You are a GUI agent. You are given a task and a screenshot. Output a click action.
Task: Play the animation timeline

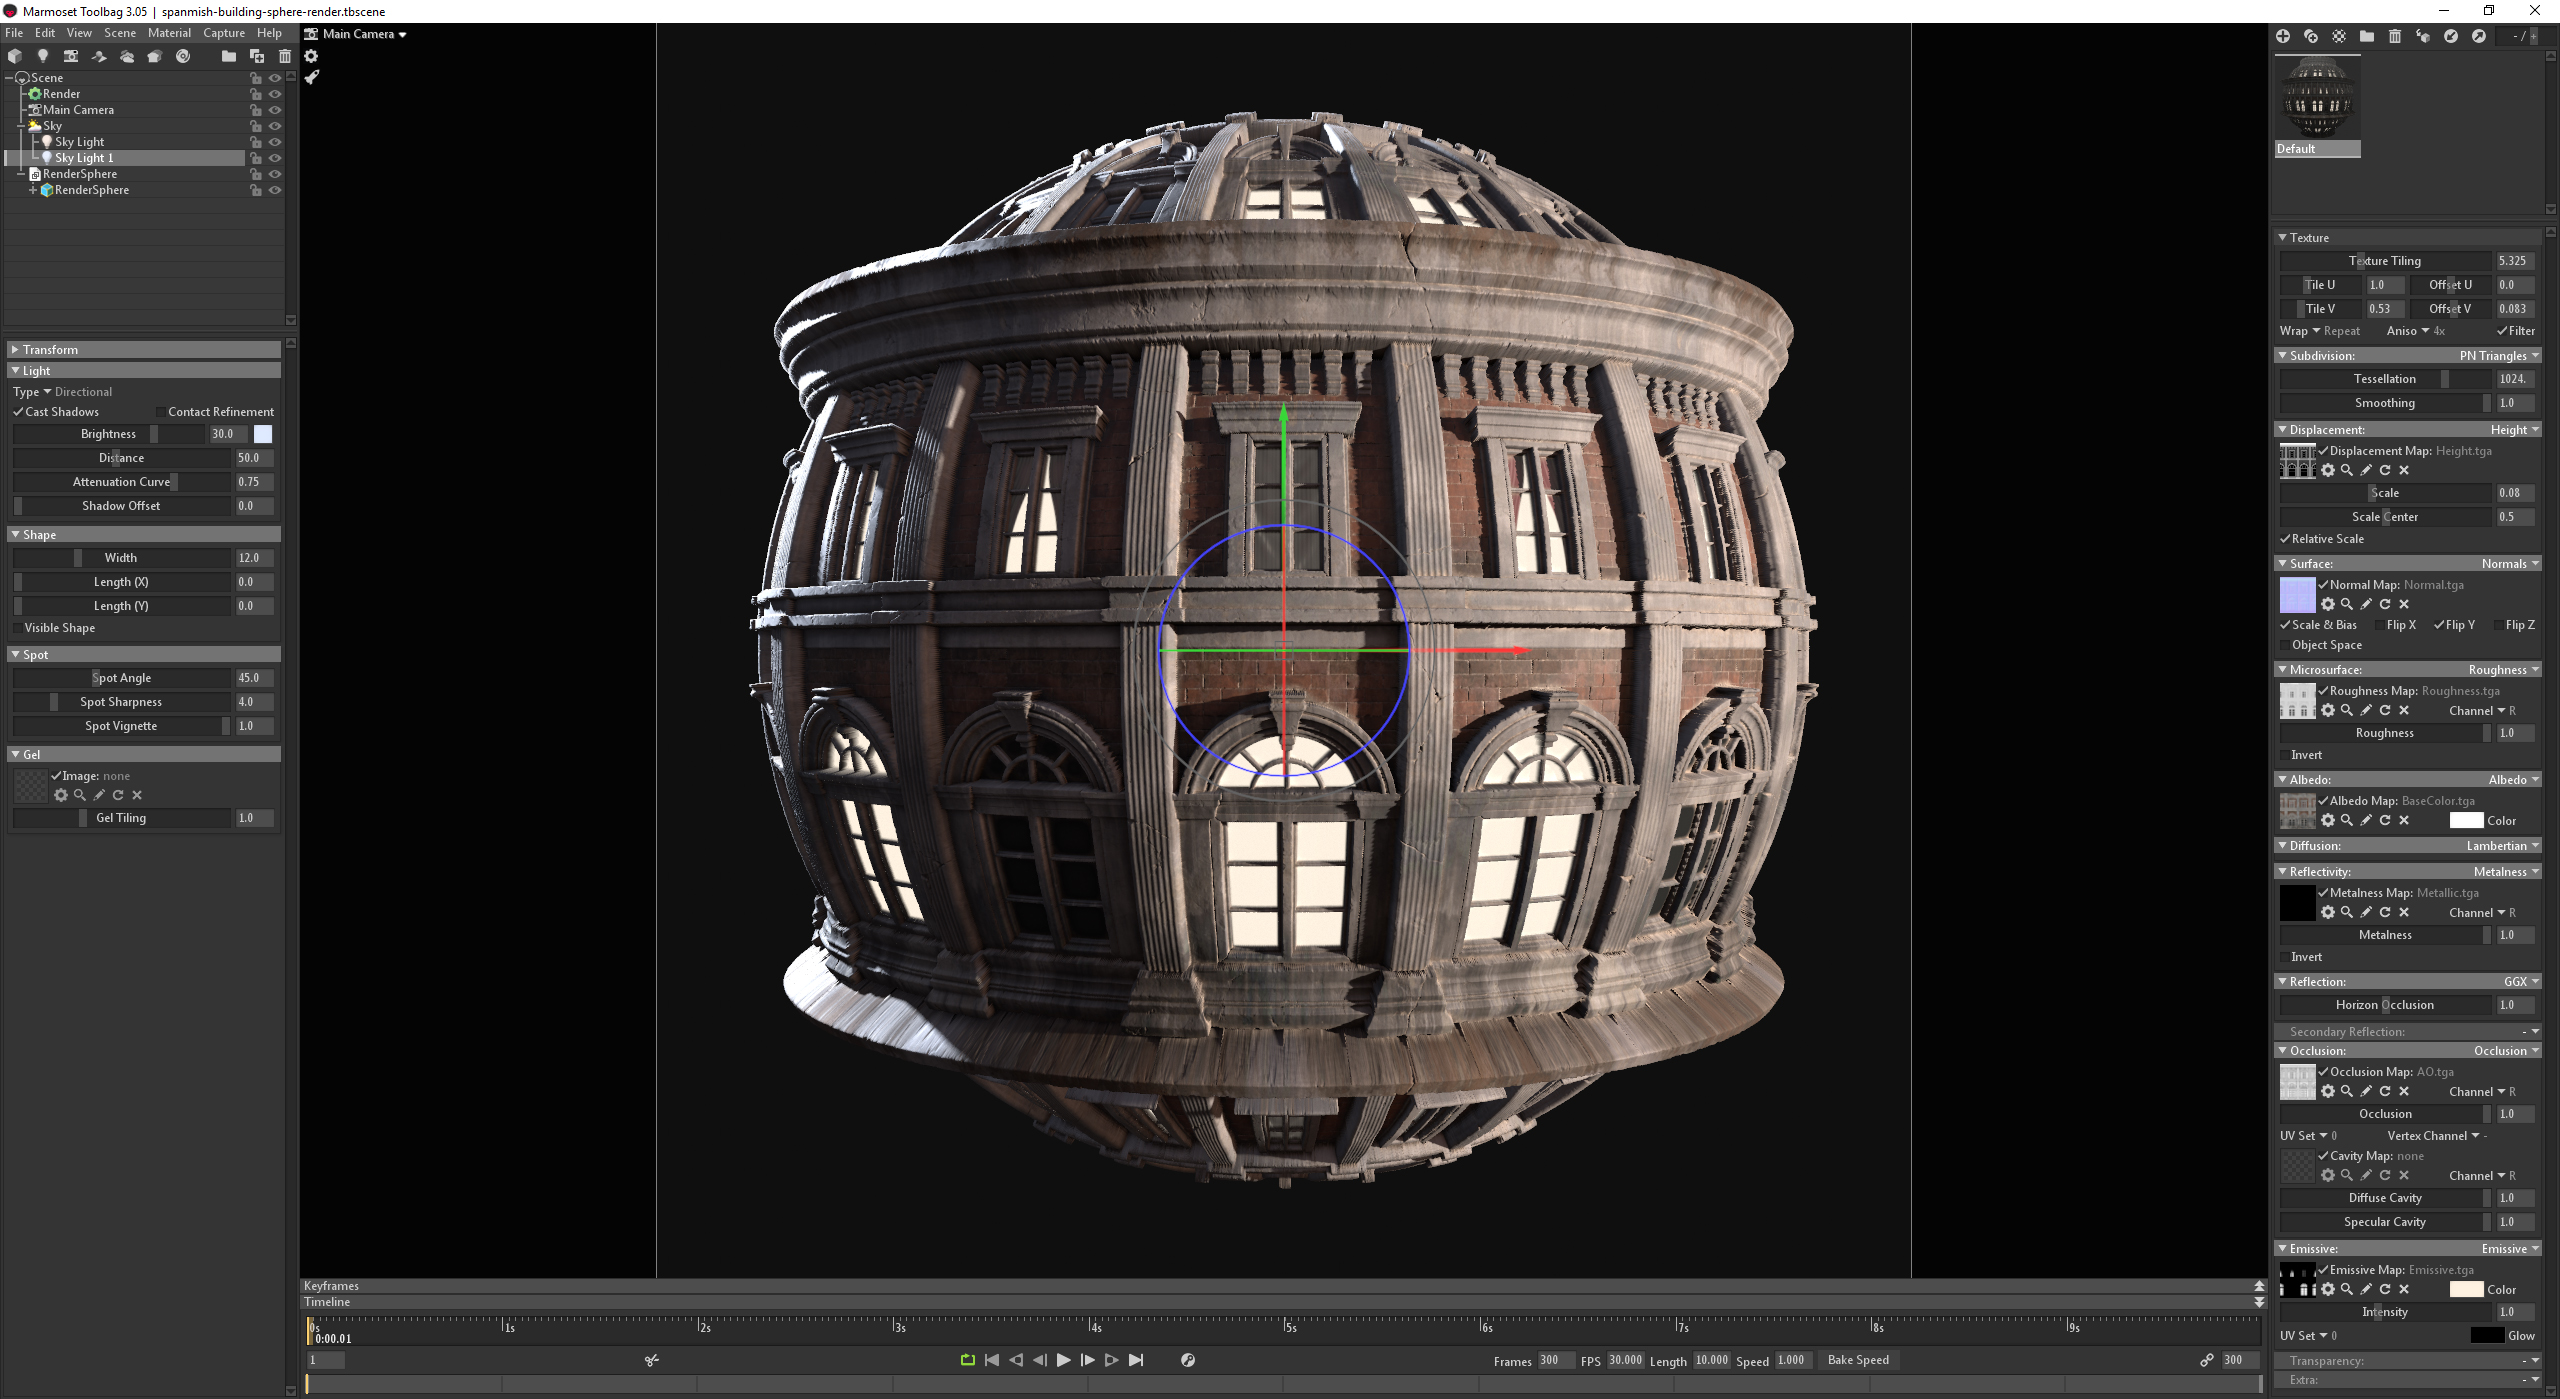point(1064,1360)
